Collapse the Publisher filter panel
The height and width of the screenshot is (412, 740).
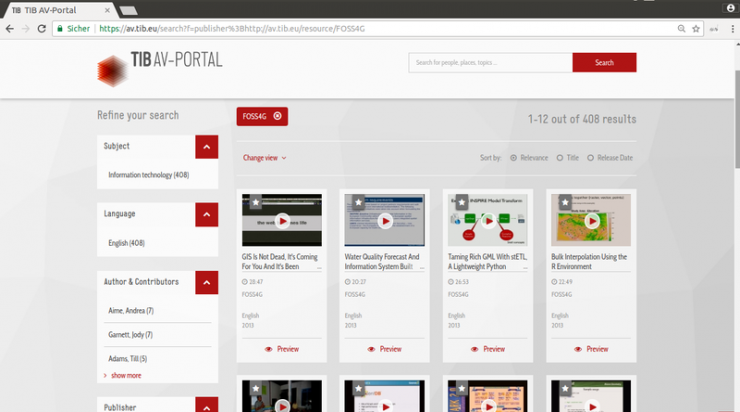coord(207,406)
